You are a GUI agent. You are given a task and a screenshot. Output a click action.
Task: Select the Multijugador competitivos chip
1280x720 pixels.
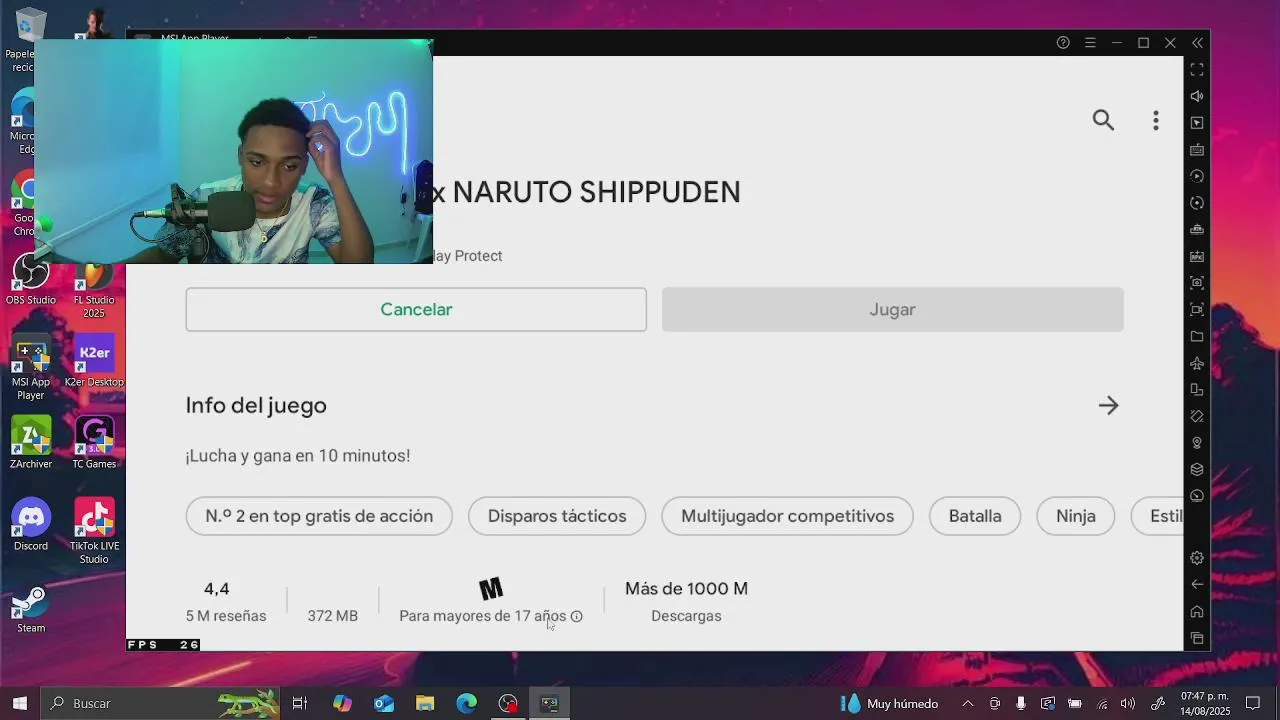coord(787,516)
